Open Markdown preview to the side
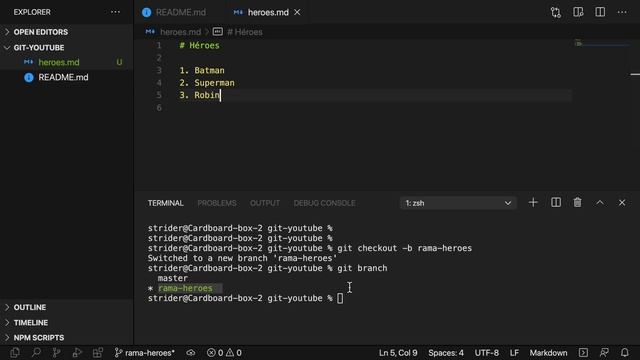 coord(578,12)
